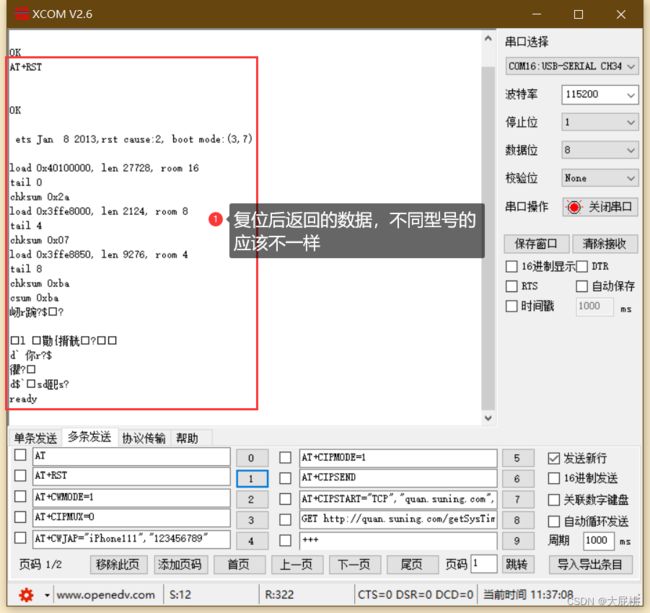
Task: Click the receive area vertical scrollbar thumb
Action: [488, 237]
